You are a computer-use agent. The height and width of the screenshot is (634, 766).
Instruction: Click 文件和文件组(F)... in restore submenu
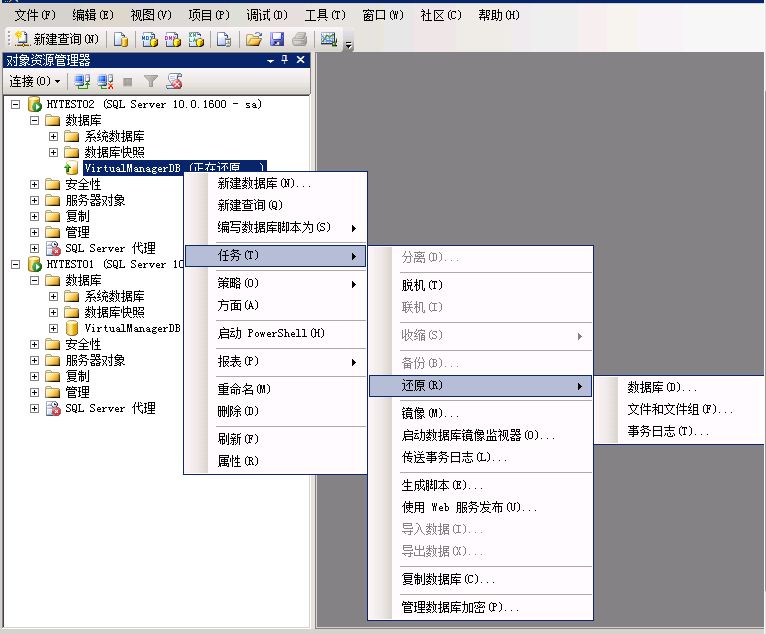(680, 409)
